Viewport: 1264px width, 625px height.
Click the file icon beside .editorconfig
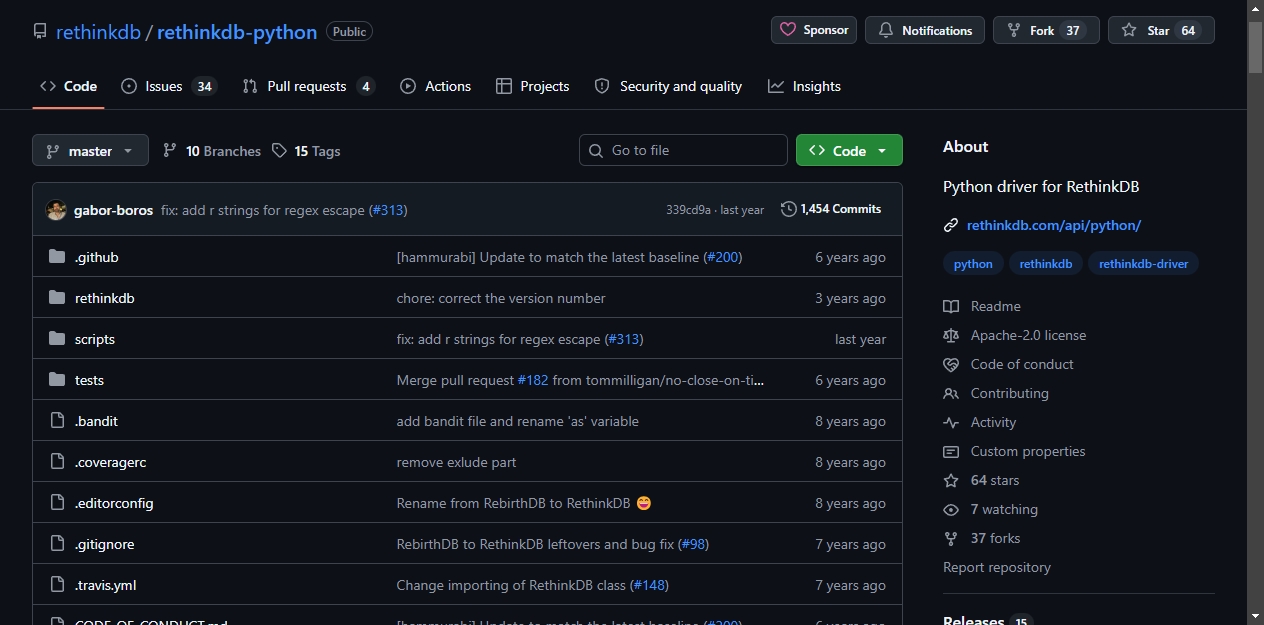(57, 503)
